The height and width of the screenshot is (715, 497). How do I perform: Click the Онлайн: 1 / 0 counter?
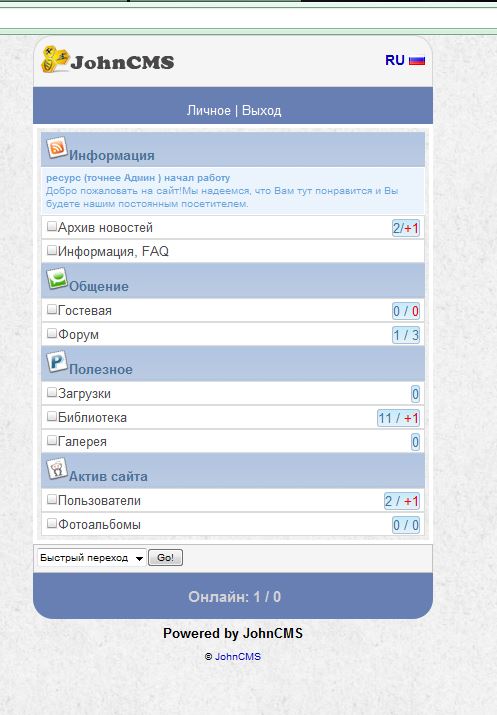pos(234,597)
